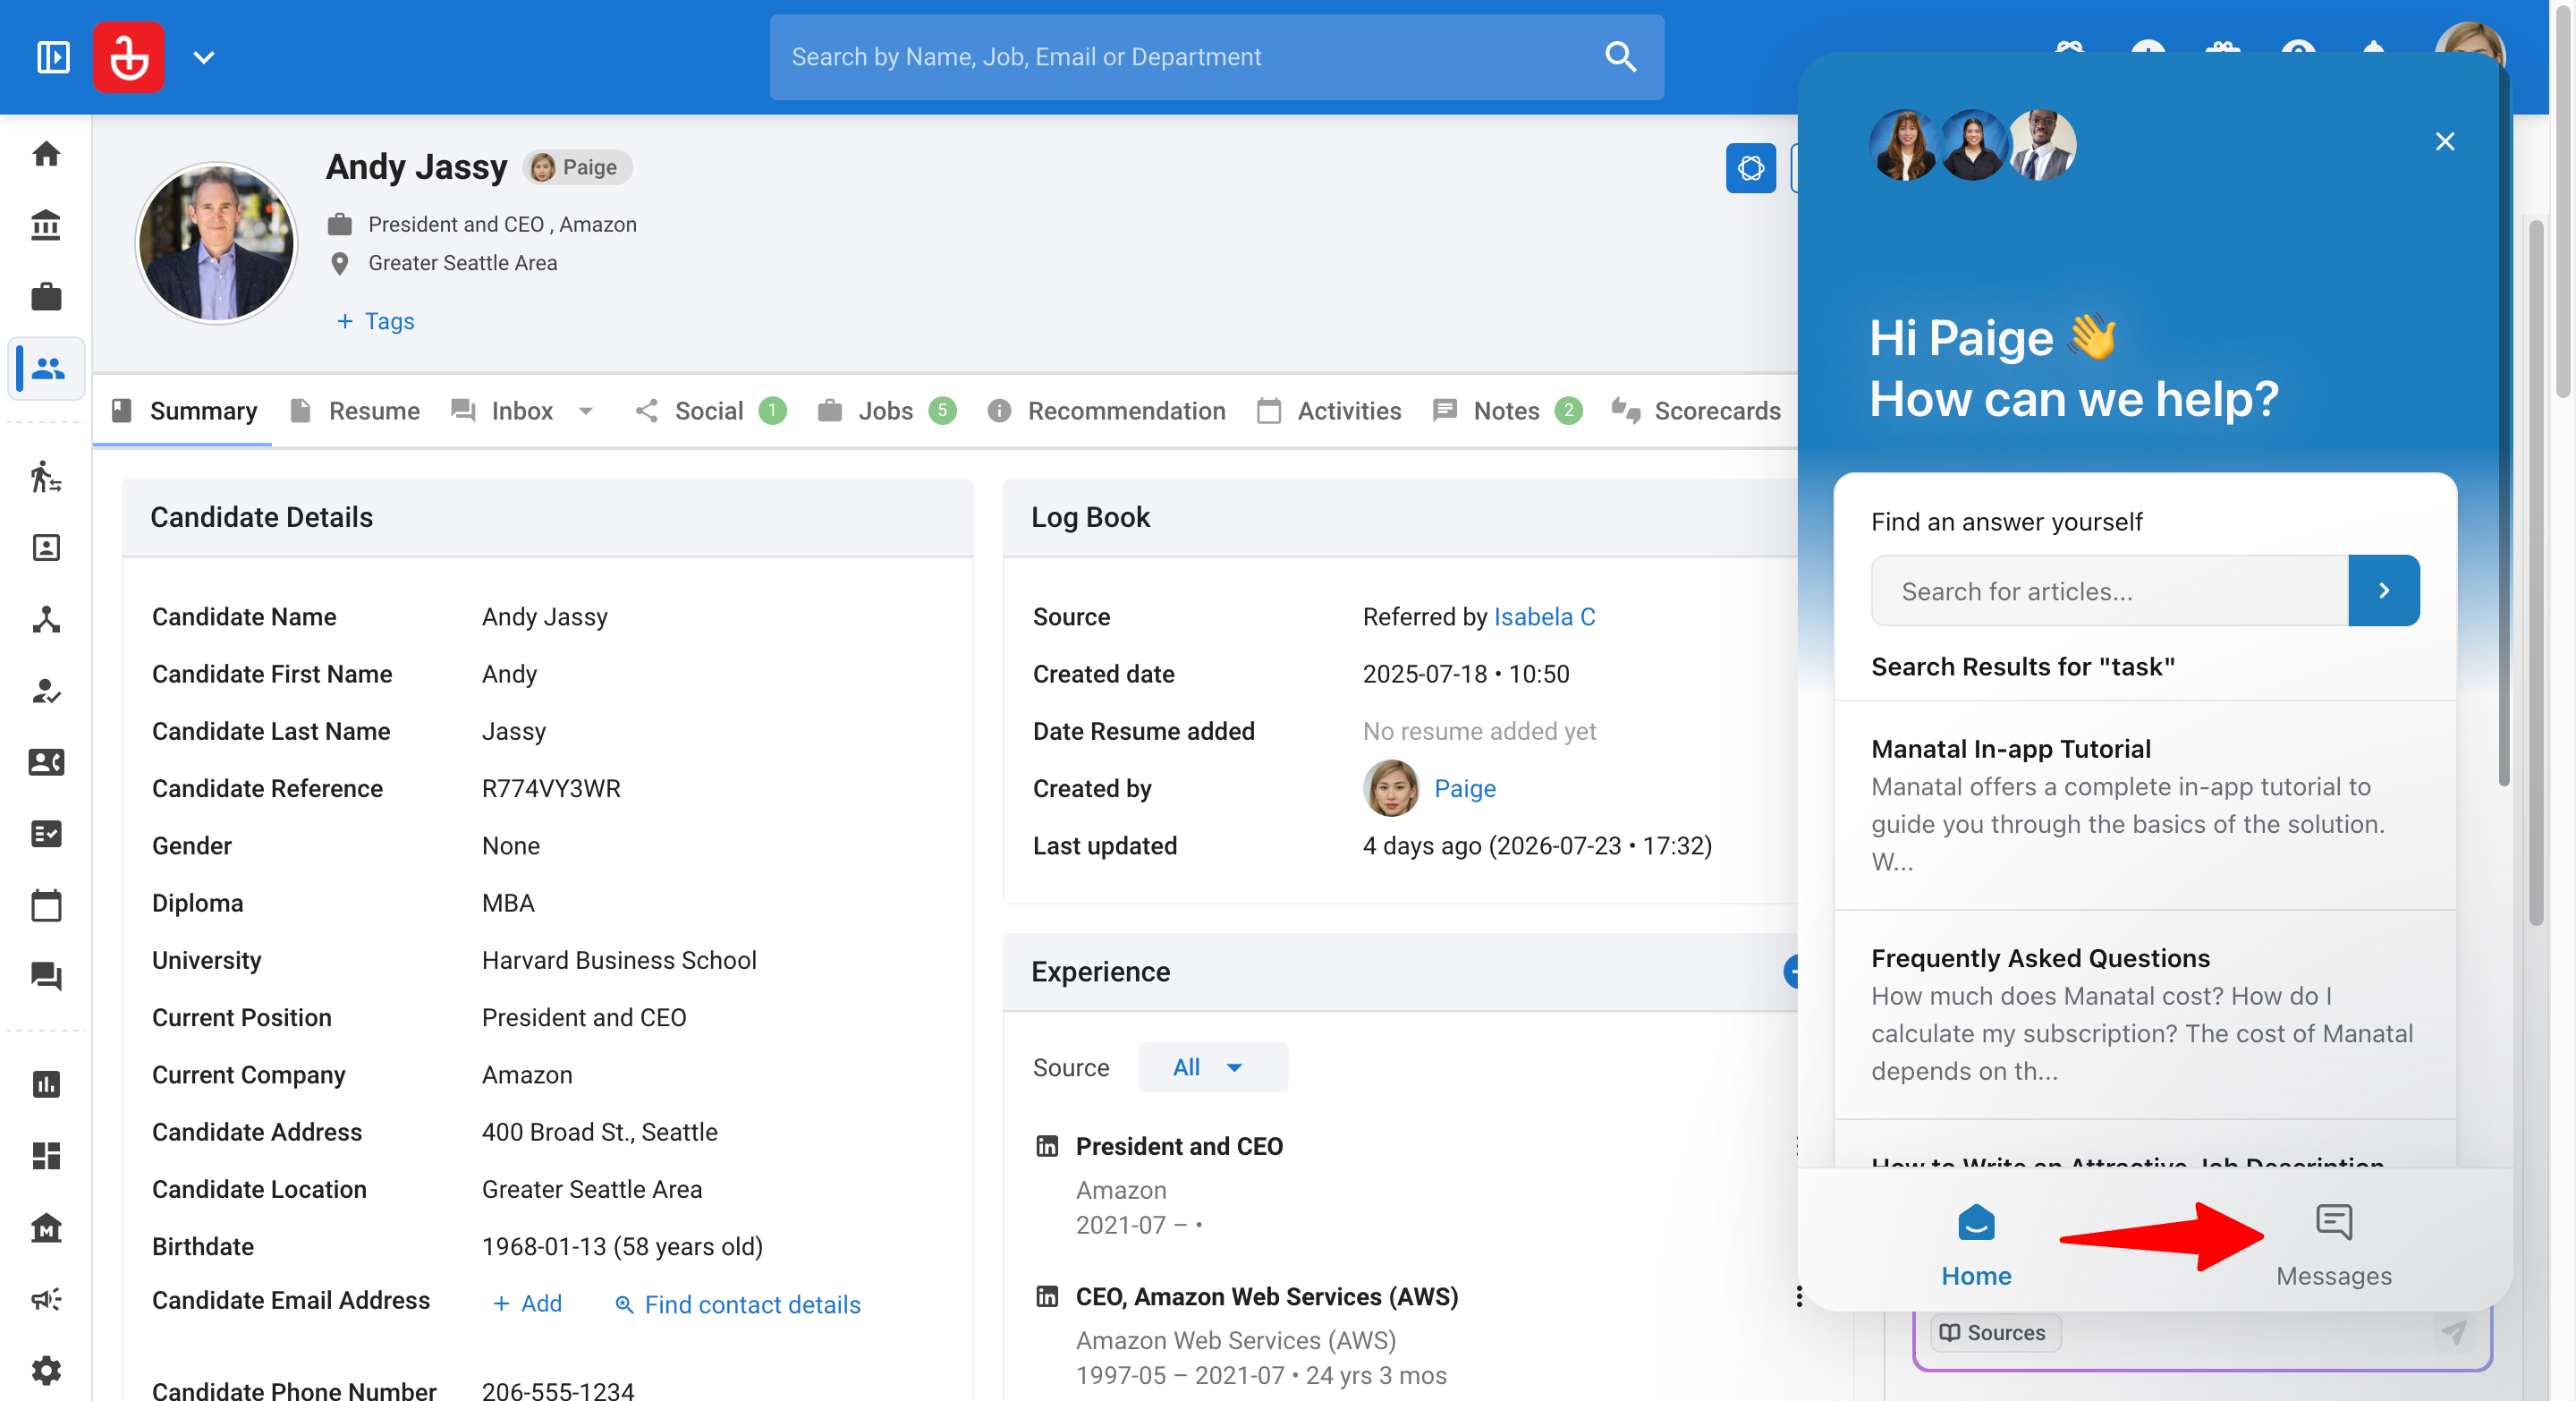
Task: Open Home in the left sidebar
Action: [46, 154]
